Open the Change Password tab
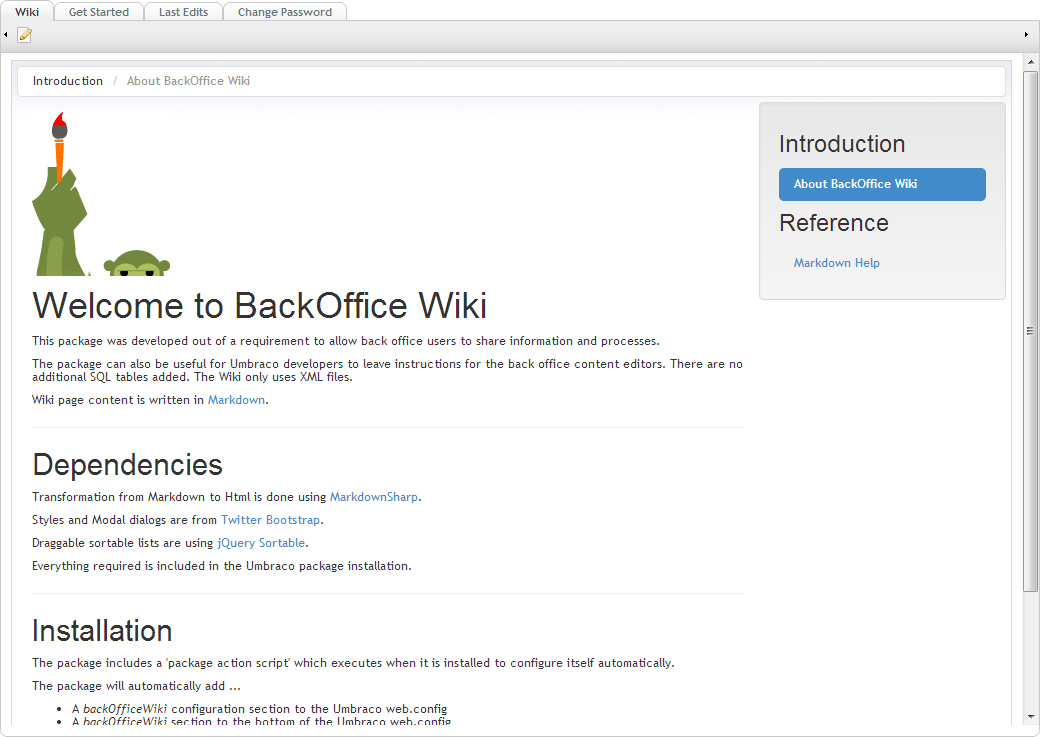 tap(285, 12)
